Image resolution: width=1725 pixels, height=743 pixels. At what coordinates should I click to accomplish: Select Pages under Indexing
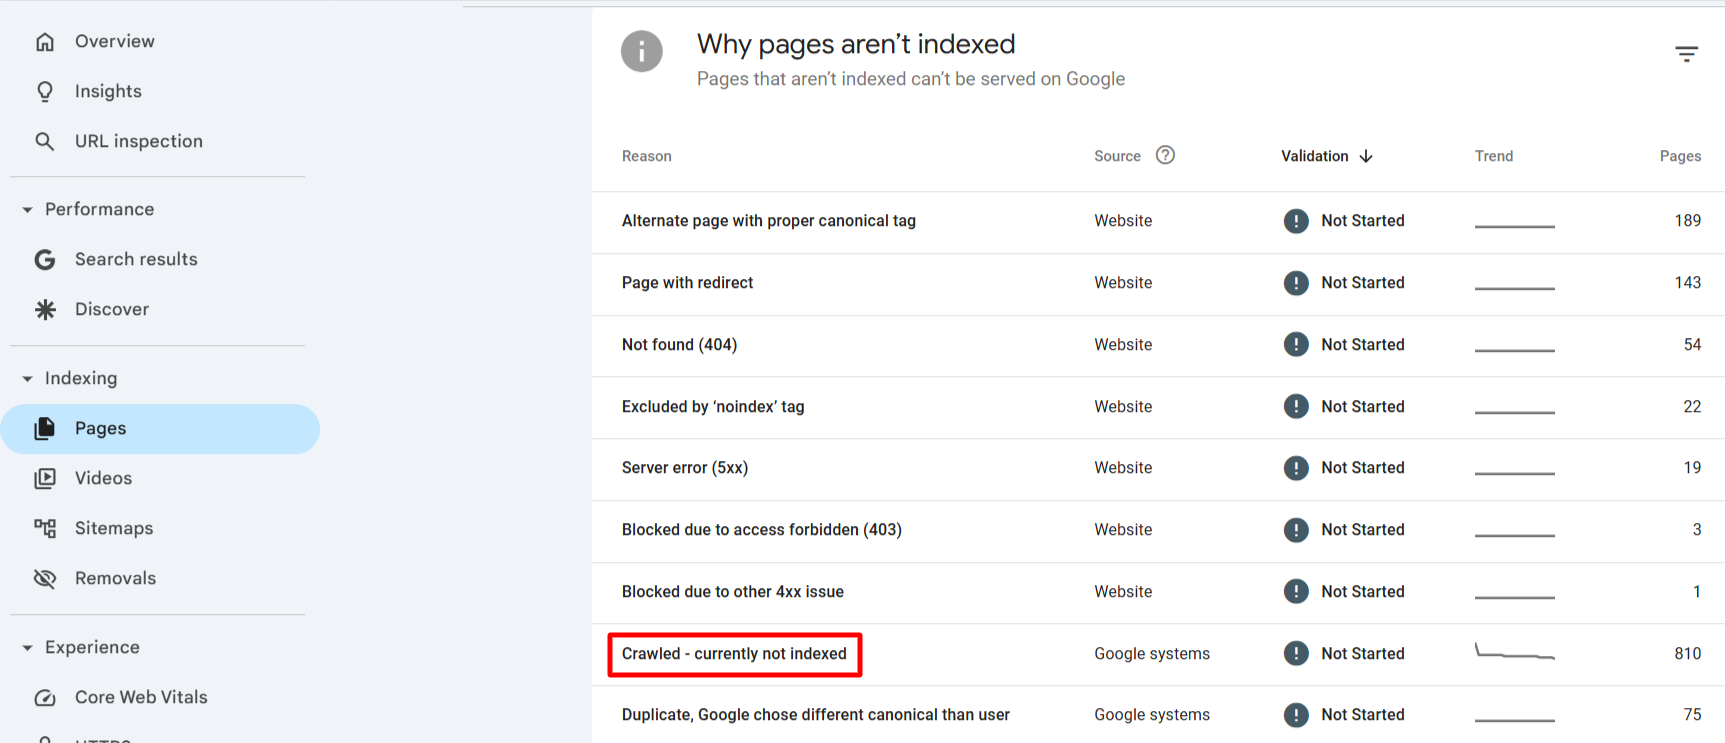tap(160, 429)
